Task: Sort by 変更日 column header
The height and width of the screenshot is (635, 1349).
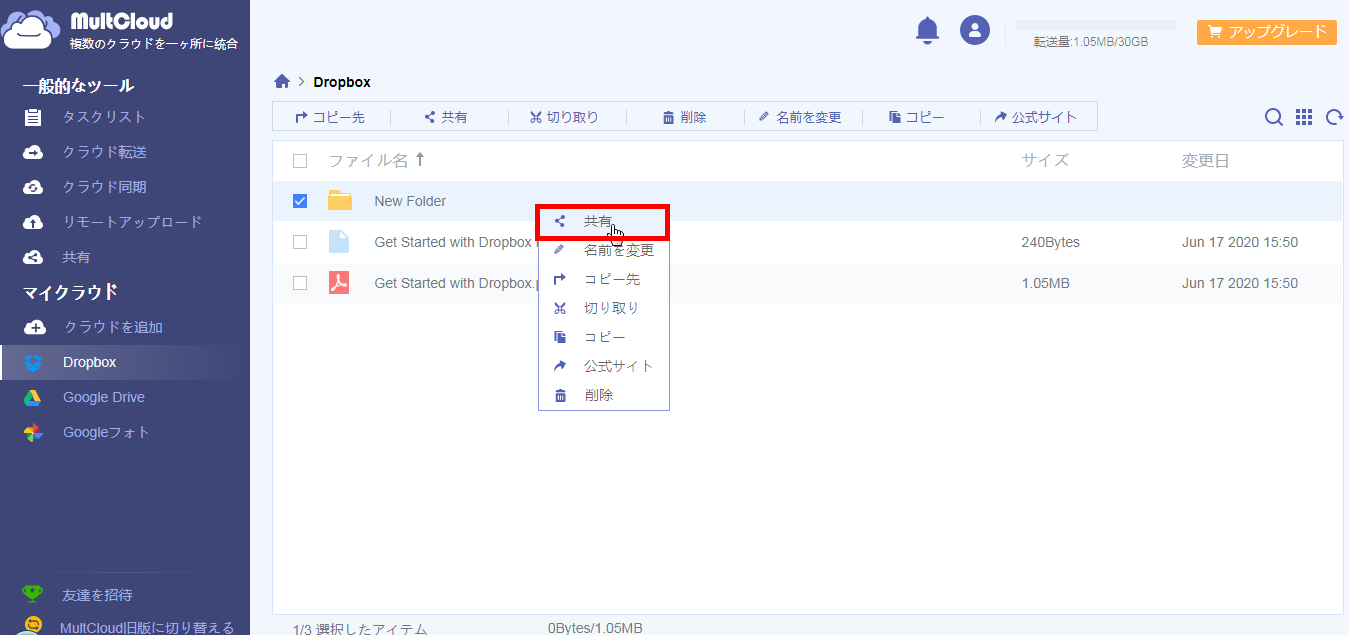Action: [1205, 160]
